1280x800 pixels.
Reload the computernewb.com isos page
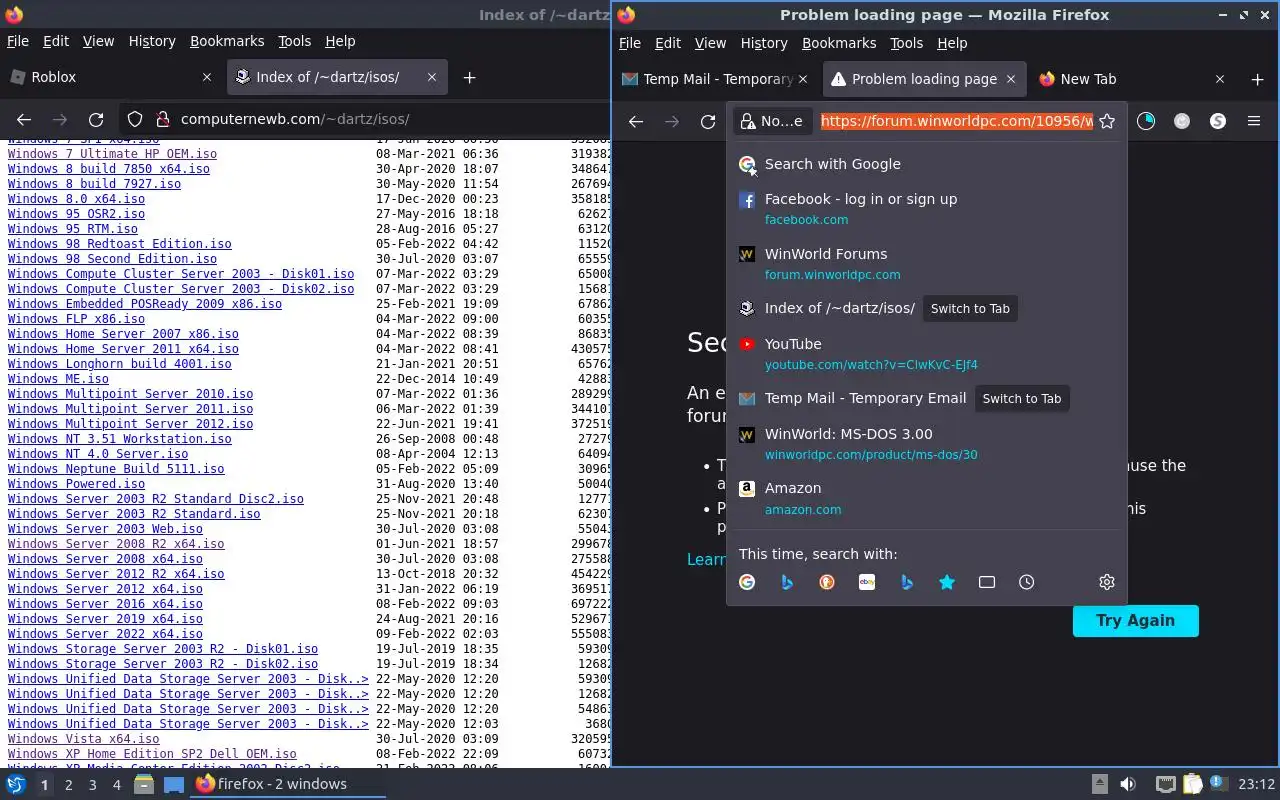coord(96,119)
